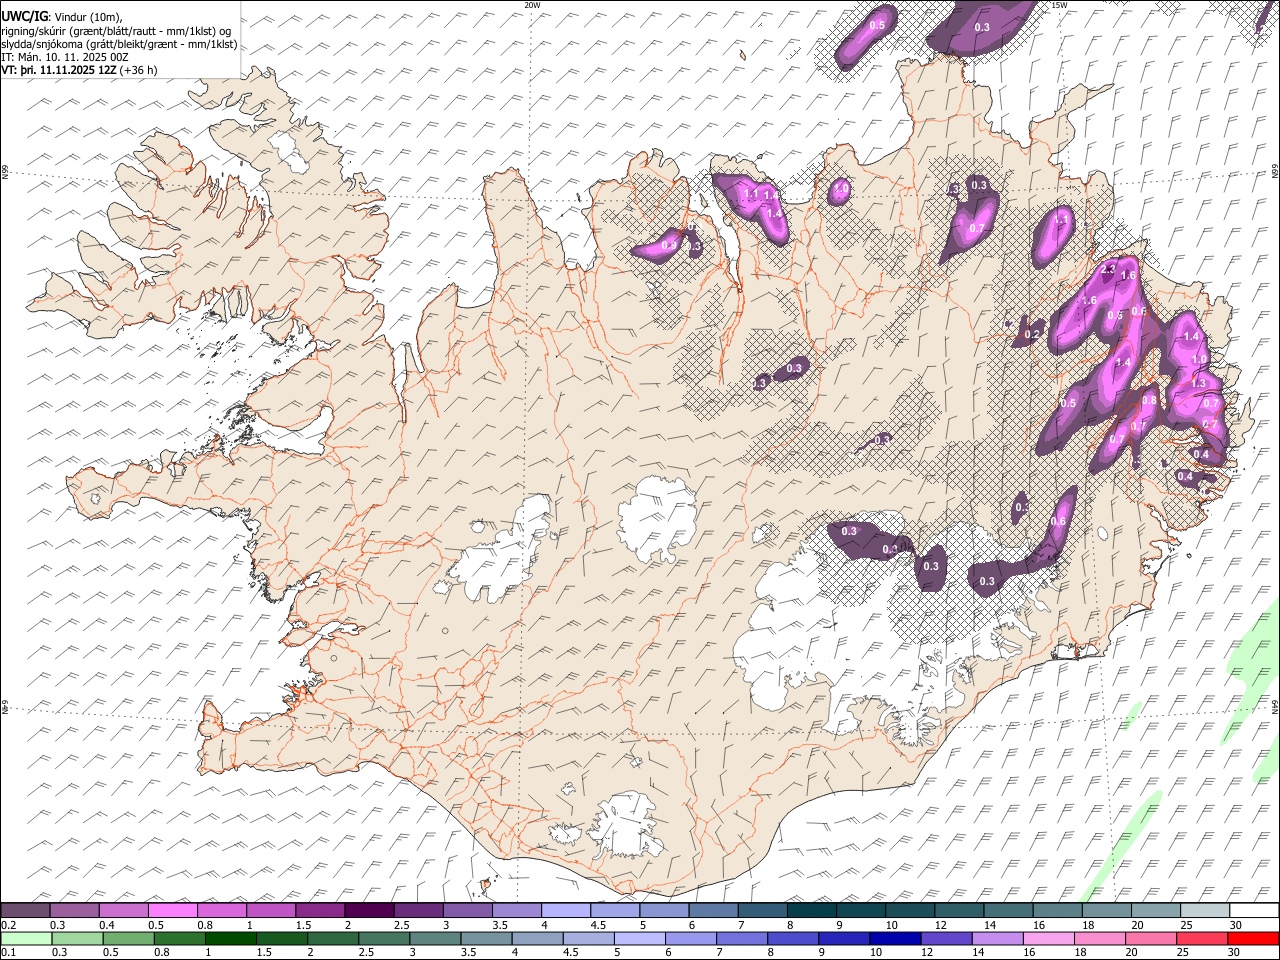
Task: Click the 'slydda/snjókoma' legend description line
Action: pos(119,44)
